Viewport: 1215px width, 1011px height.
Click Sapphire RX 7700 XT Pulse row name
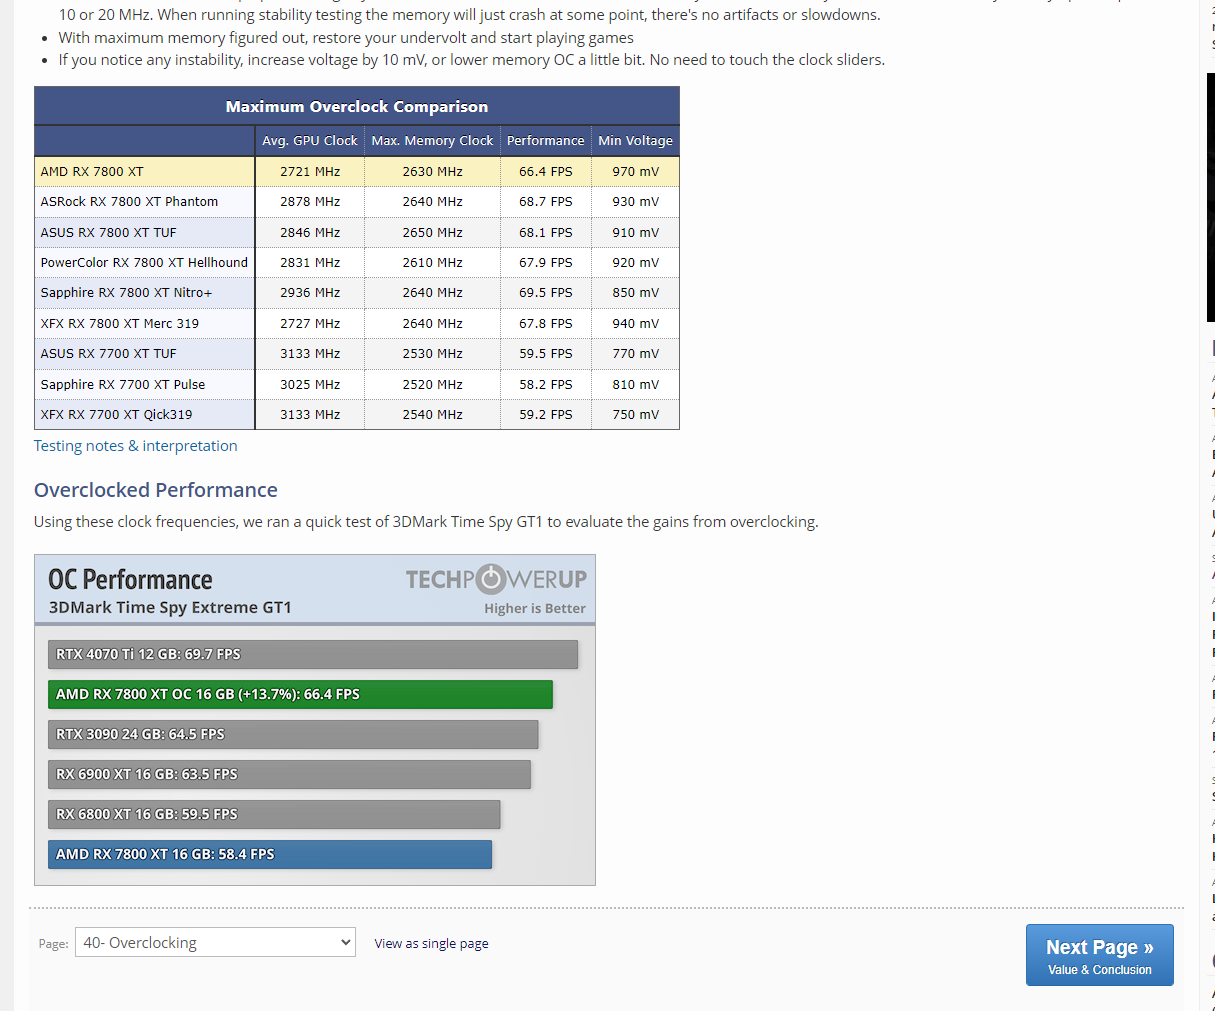[x=122, y=385]
